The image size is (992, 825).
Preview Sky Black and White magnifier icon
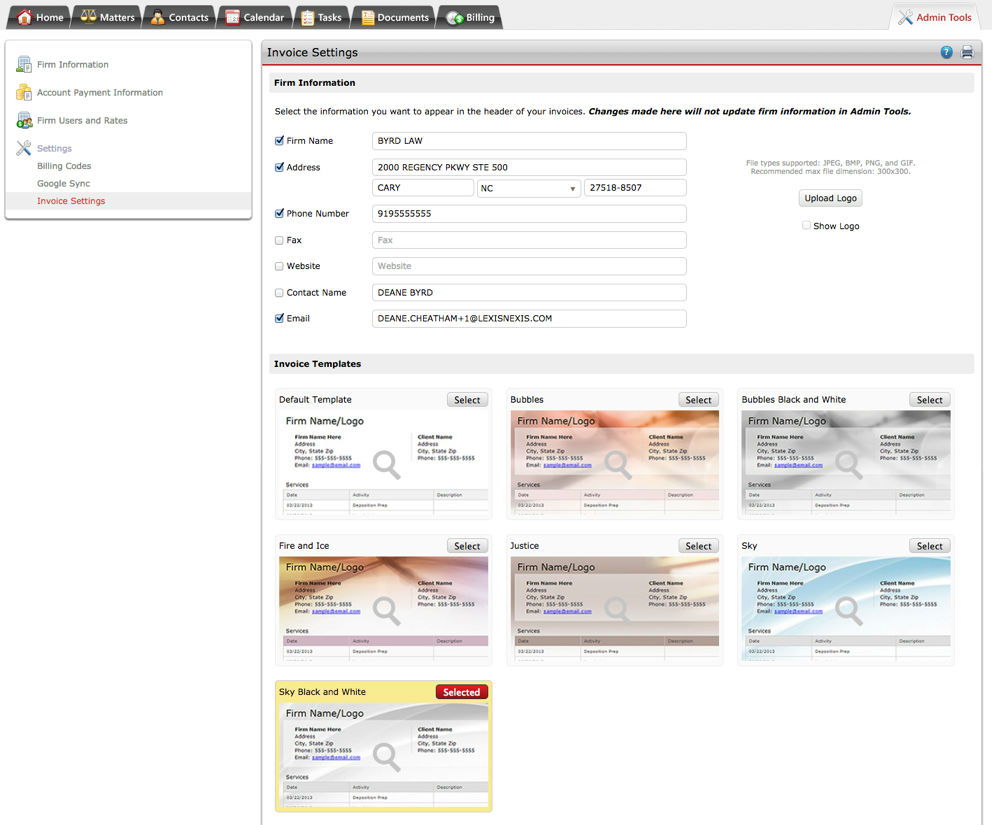pyautogui.click(x=386, y=757)
